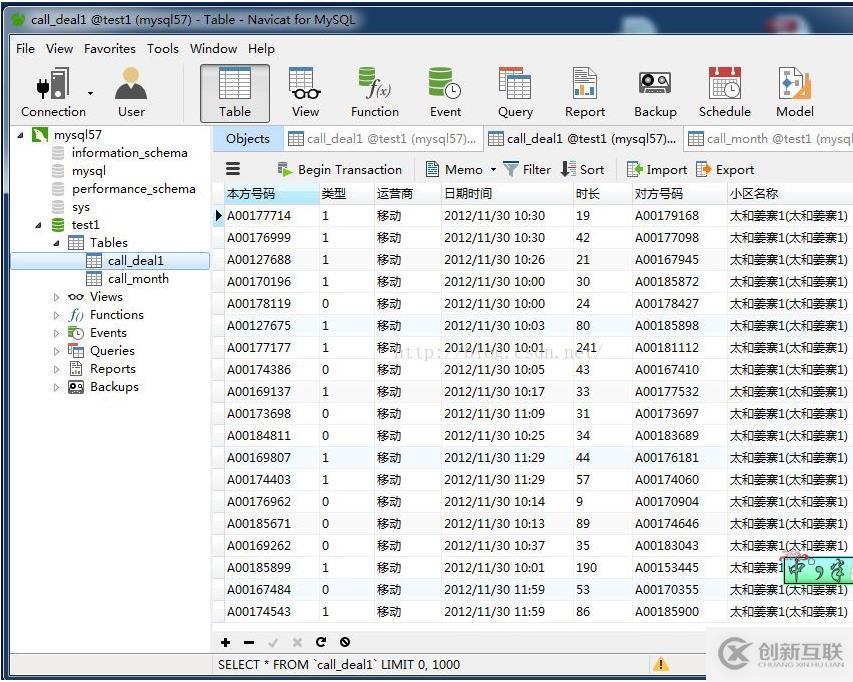Image resolution: width=853 pixels, height=682 pixels.
Task: Click the Export button
Action: point(725,170)
